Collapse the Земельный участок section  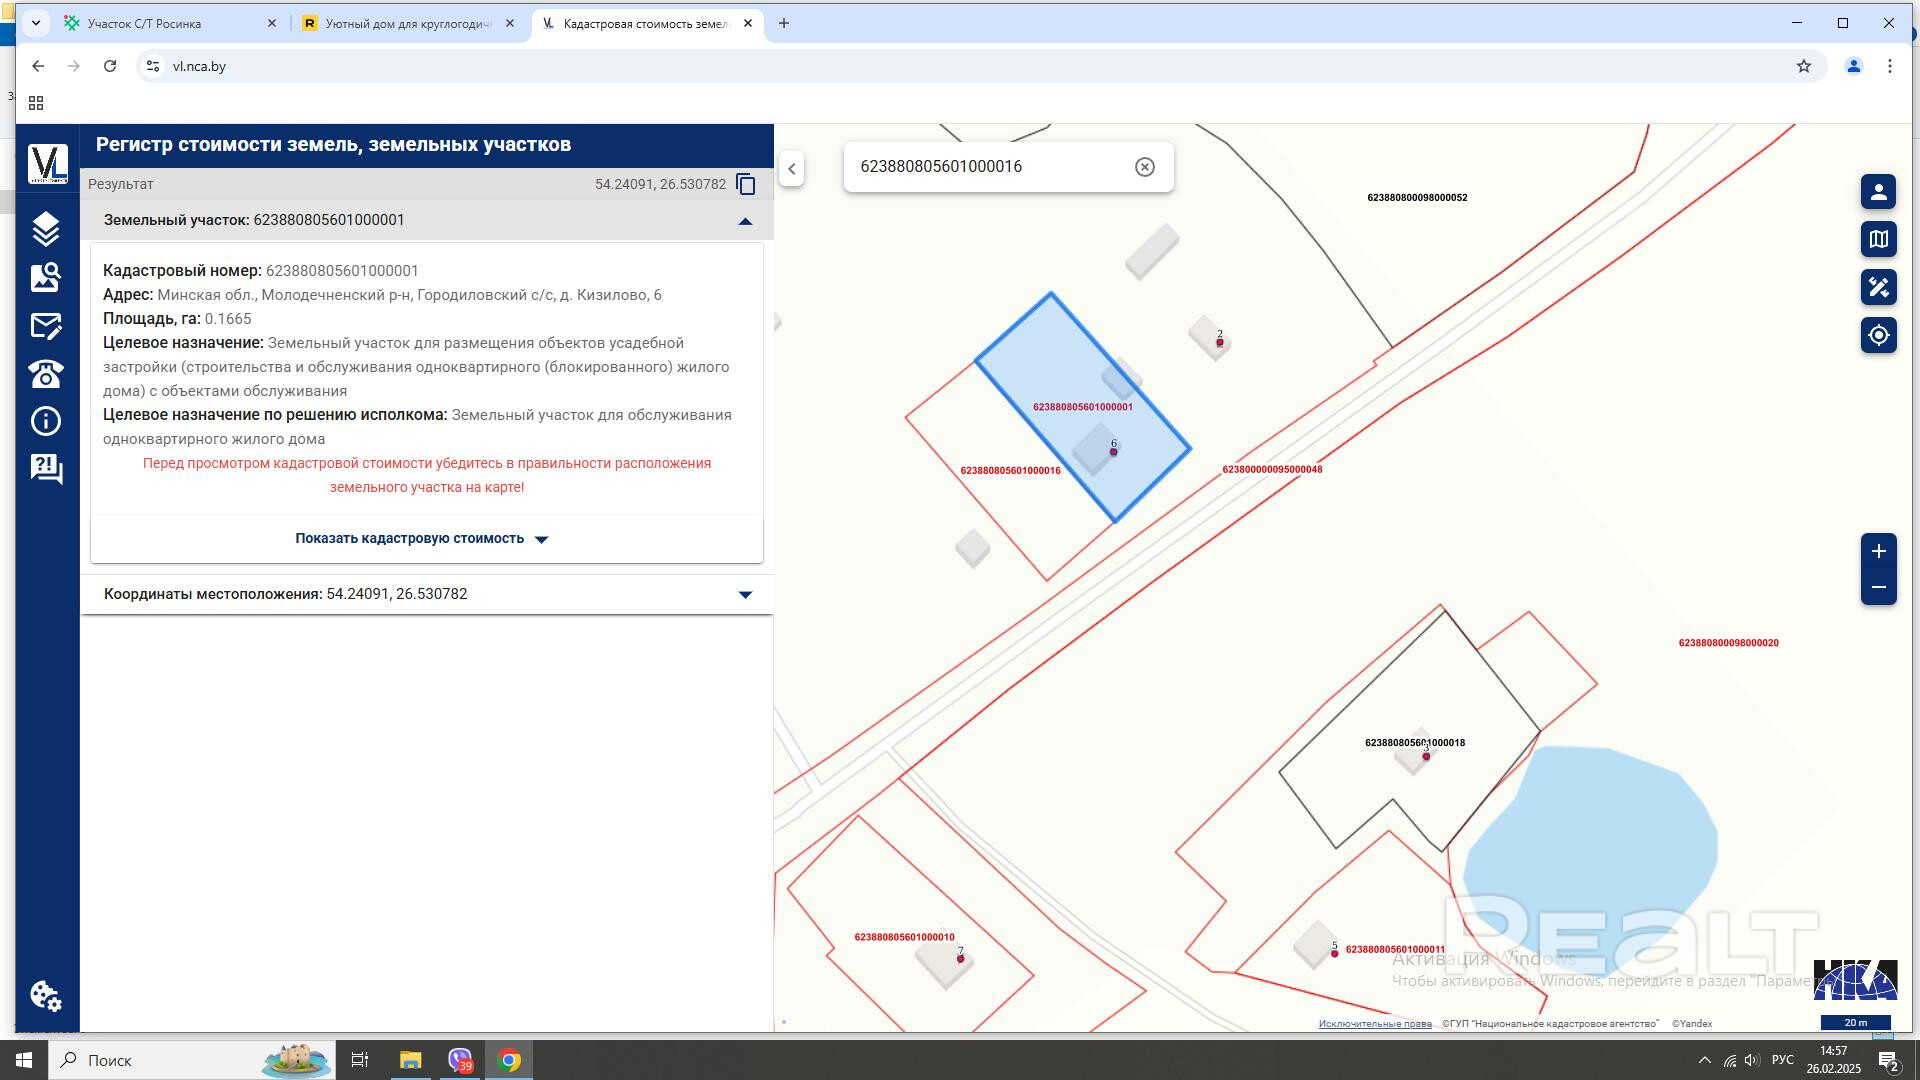[744, 221]
